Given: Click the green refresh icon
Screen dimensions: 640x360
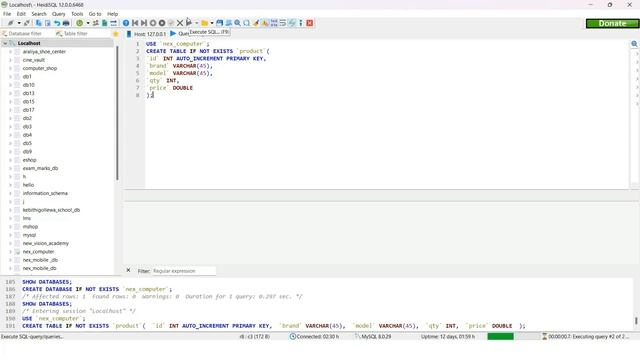Looking at the screenshot, I should (80, 23).
